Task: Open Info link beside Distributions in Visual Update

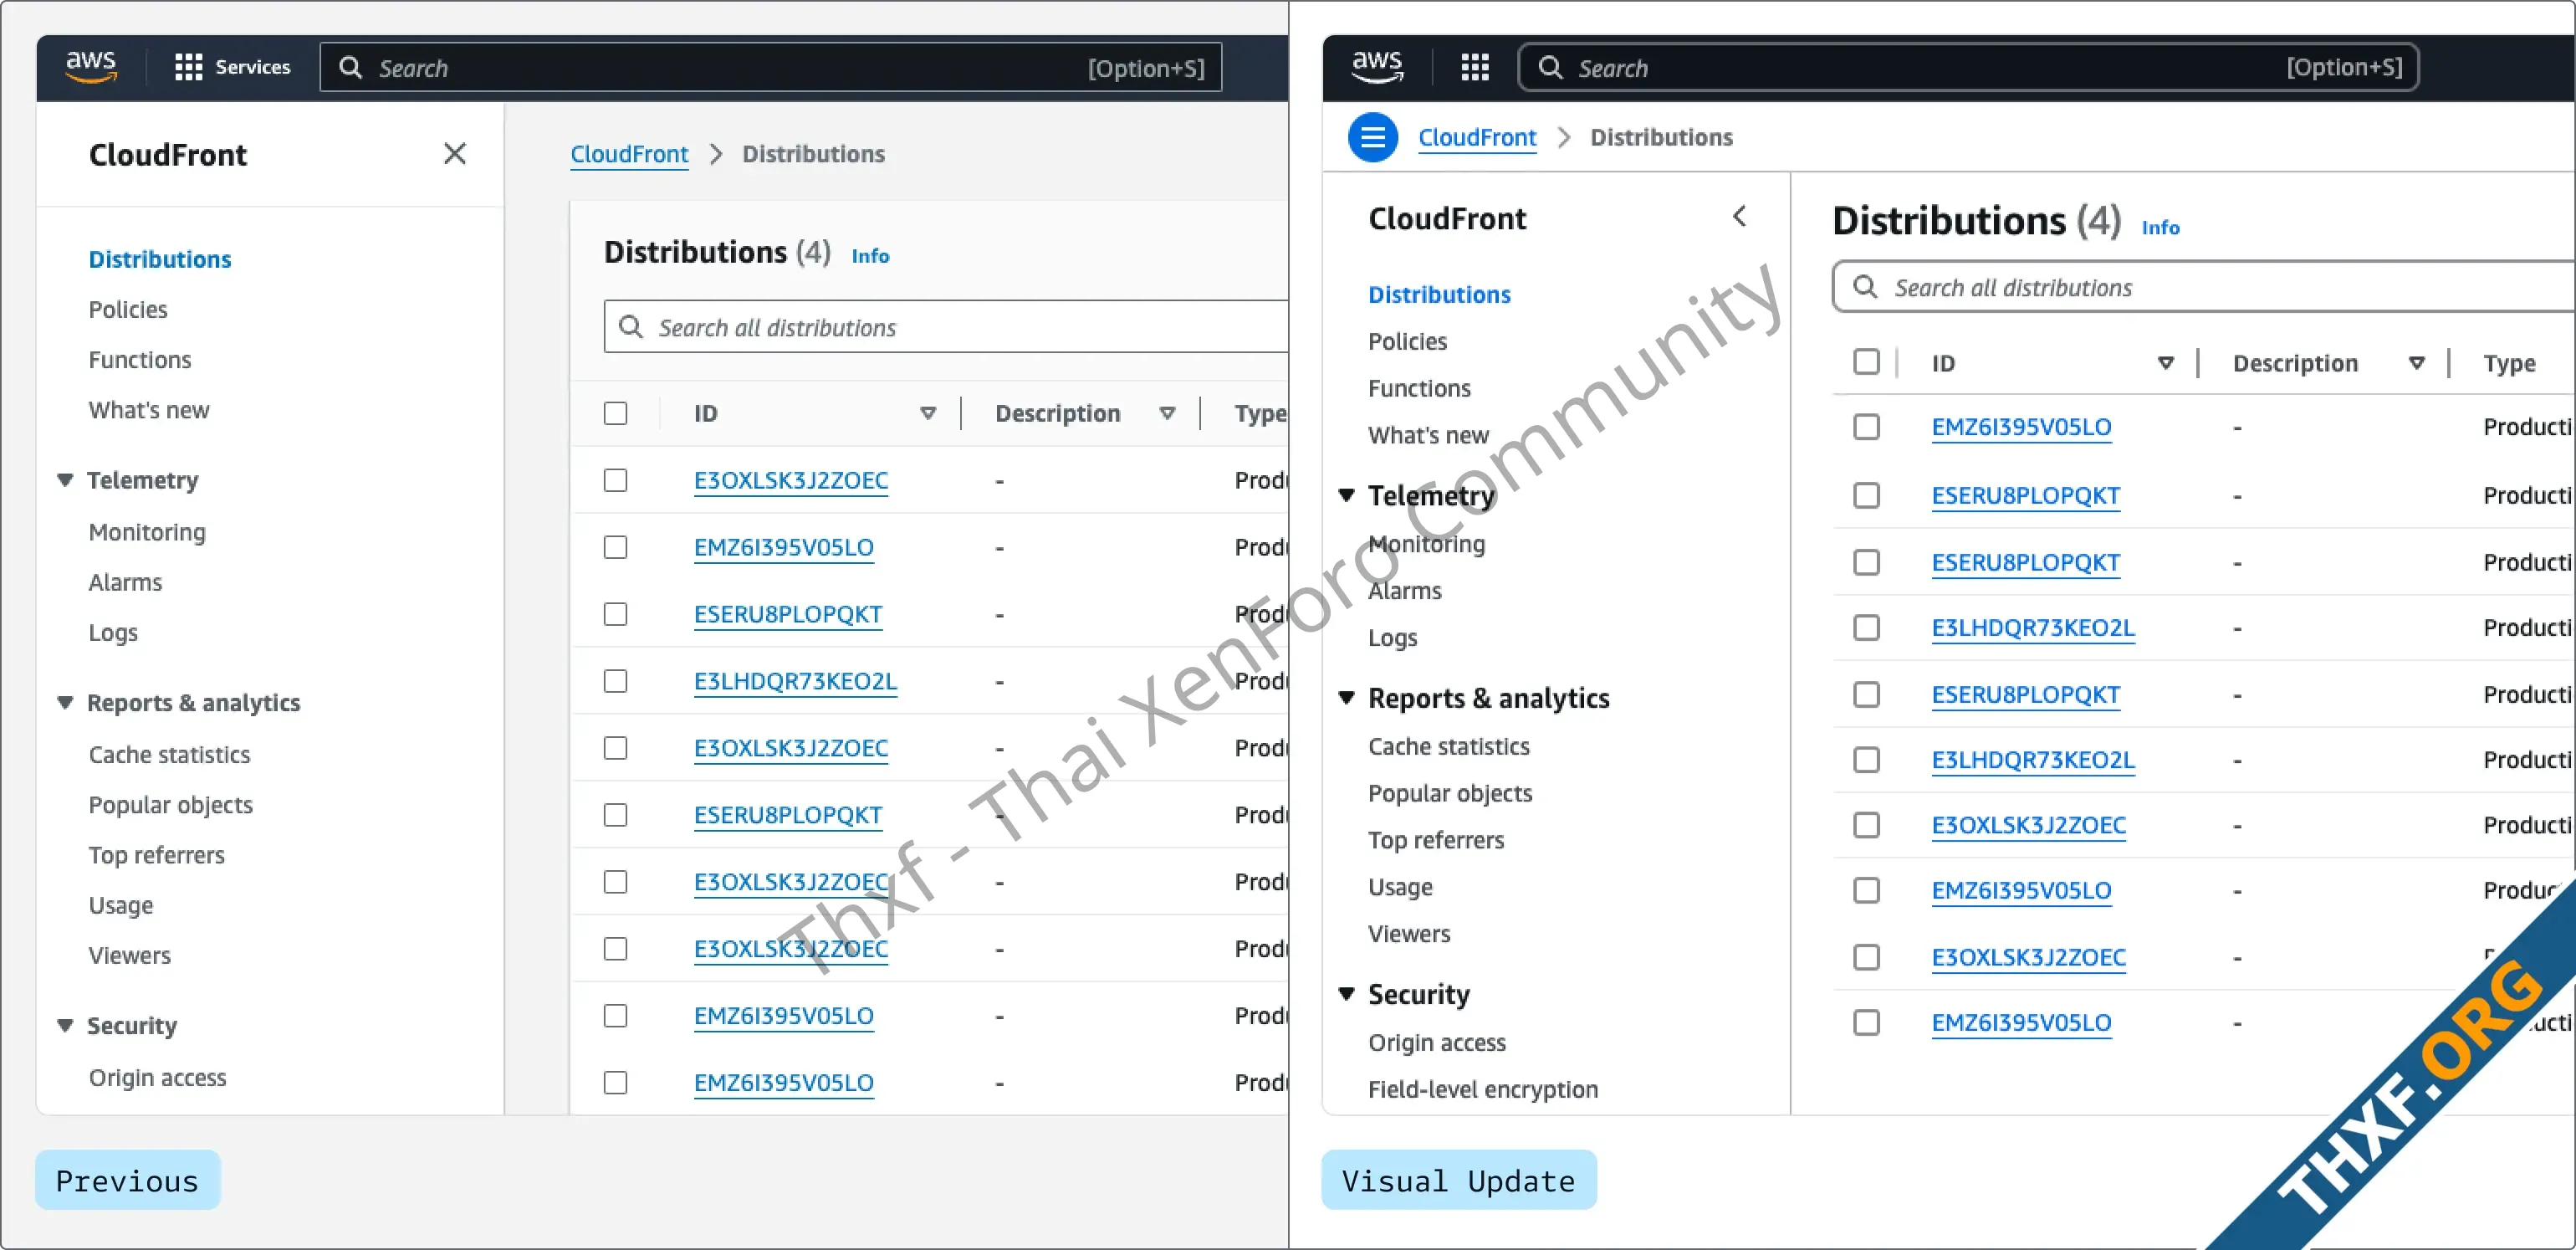Action: [2160, 228]
